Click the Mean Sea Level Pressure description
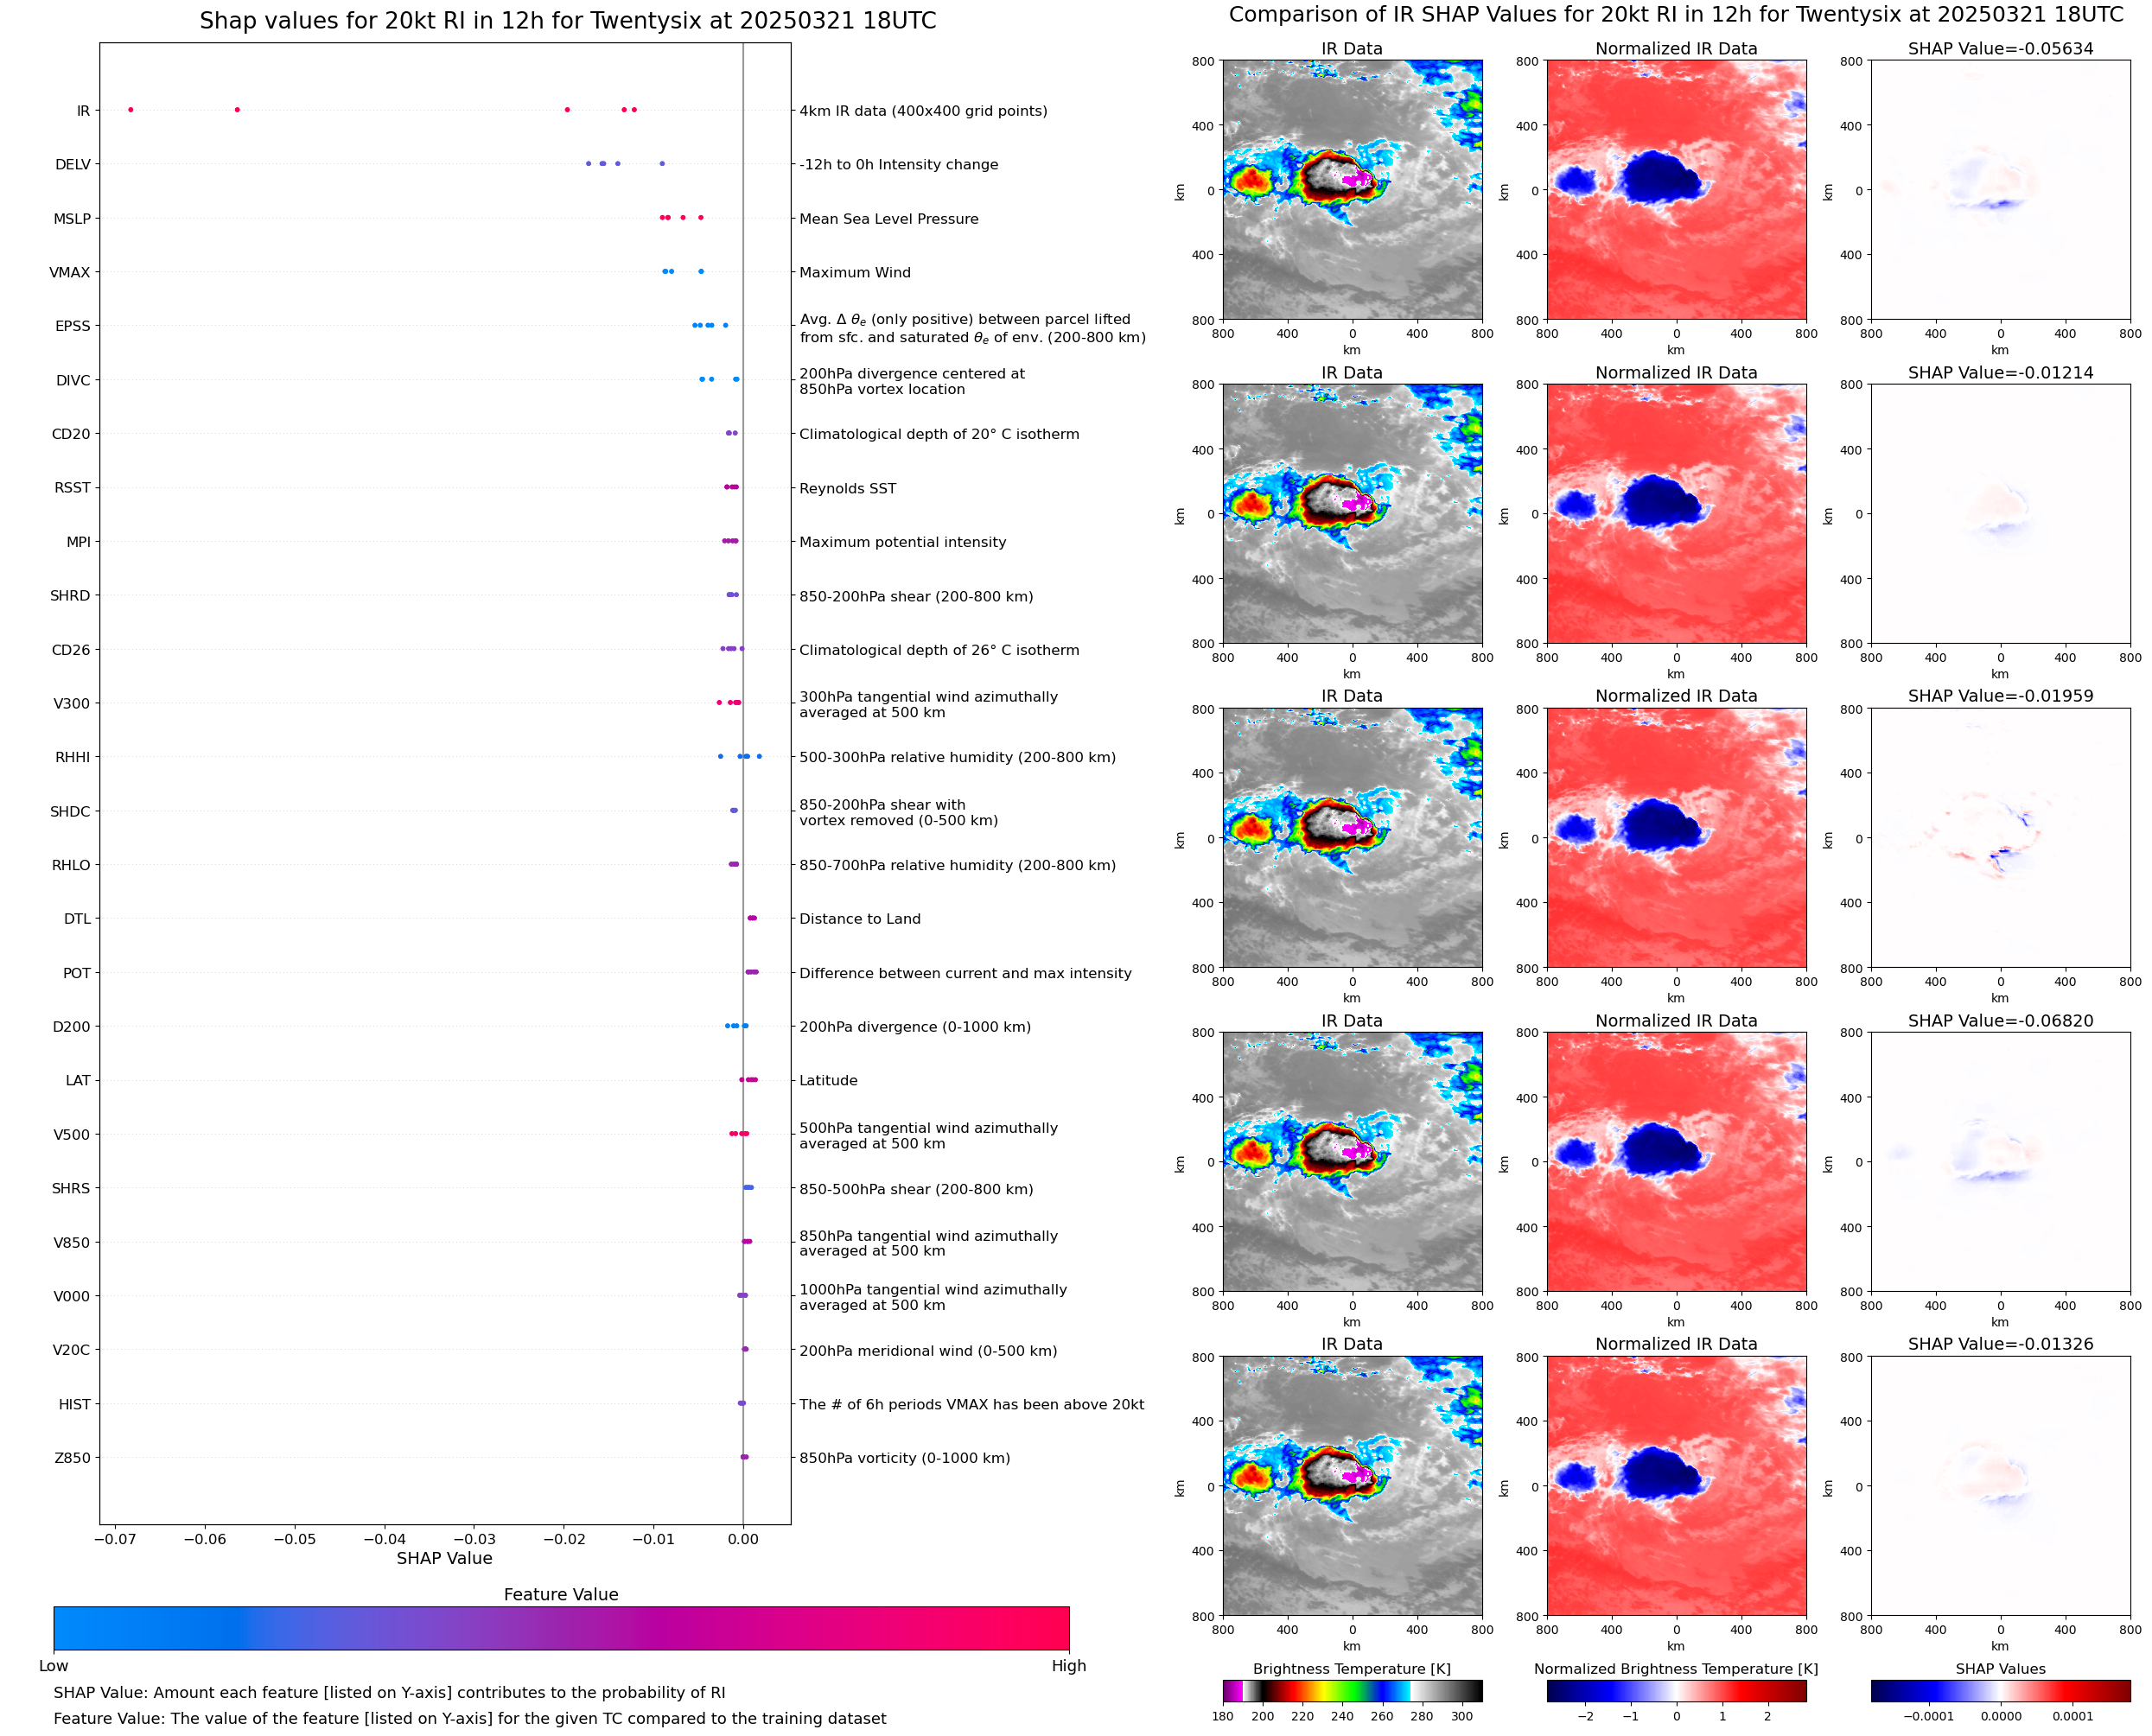 point(888,219)
